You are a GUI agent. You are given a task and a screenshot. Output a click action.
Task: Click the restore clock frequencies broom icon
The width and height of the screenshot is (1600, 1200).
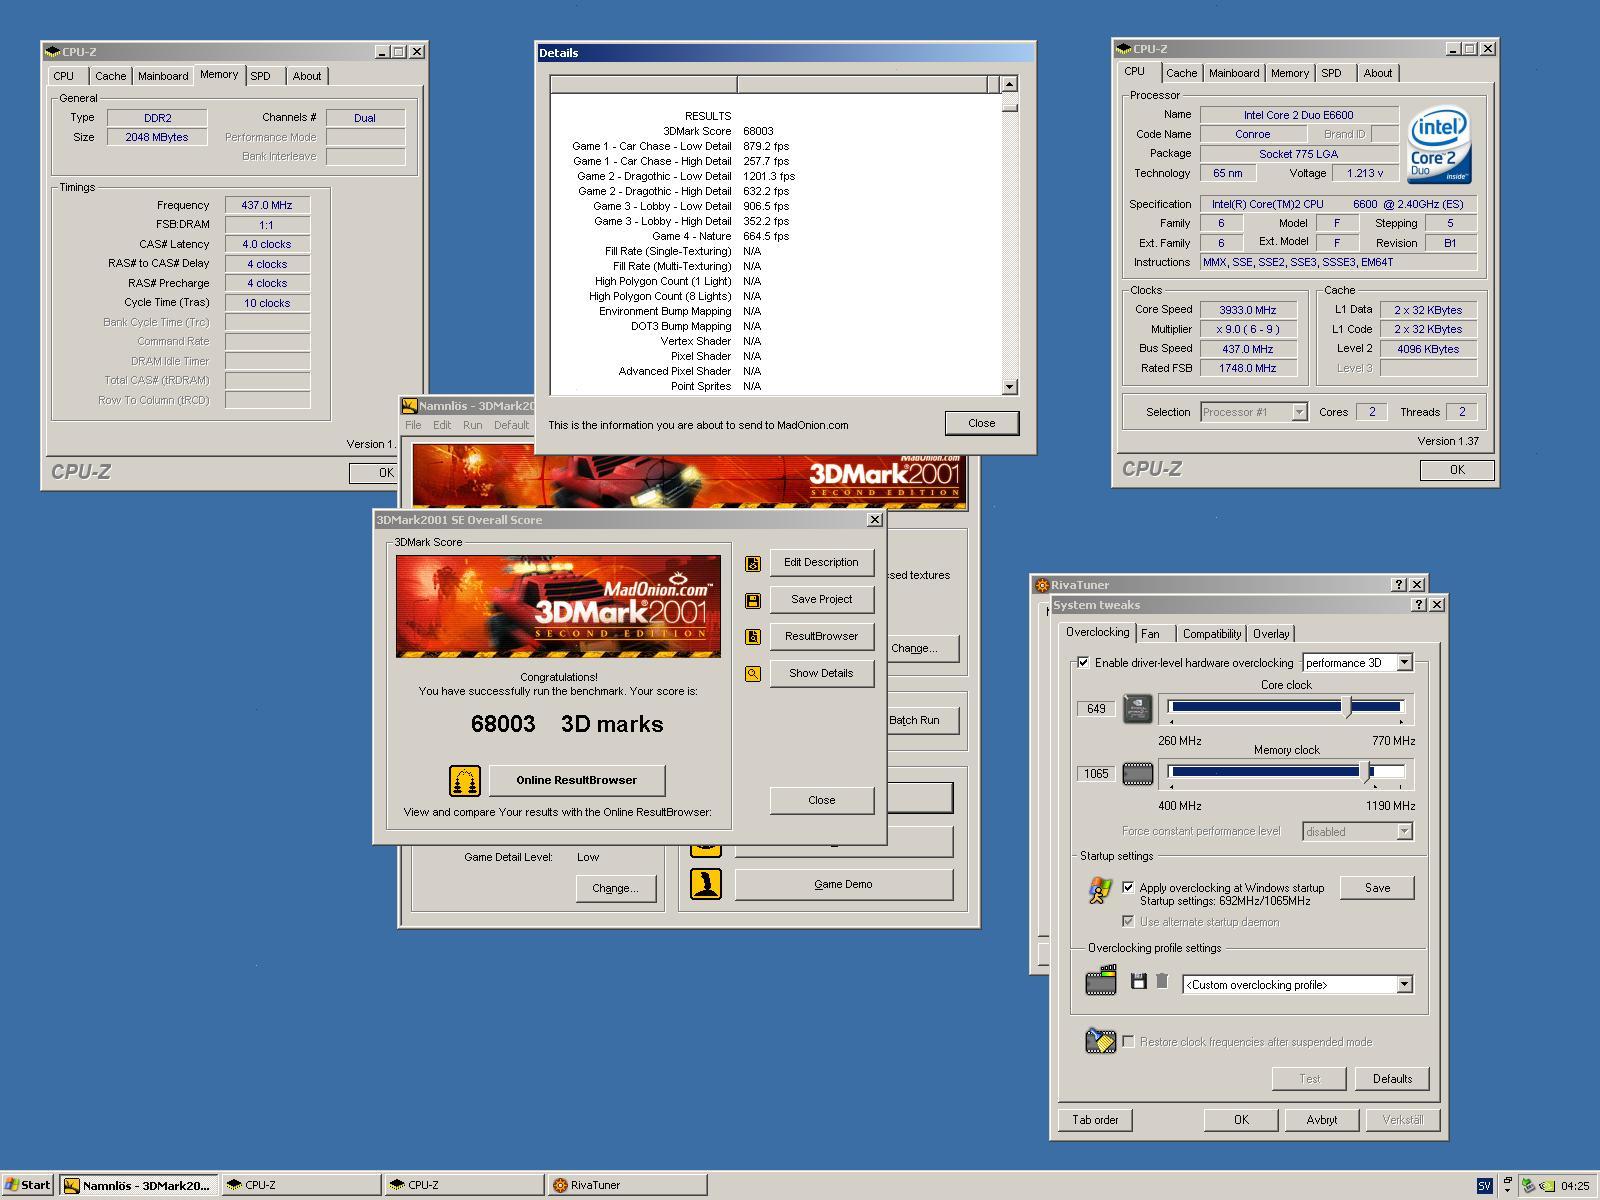(1100, 1041)
